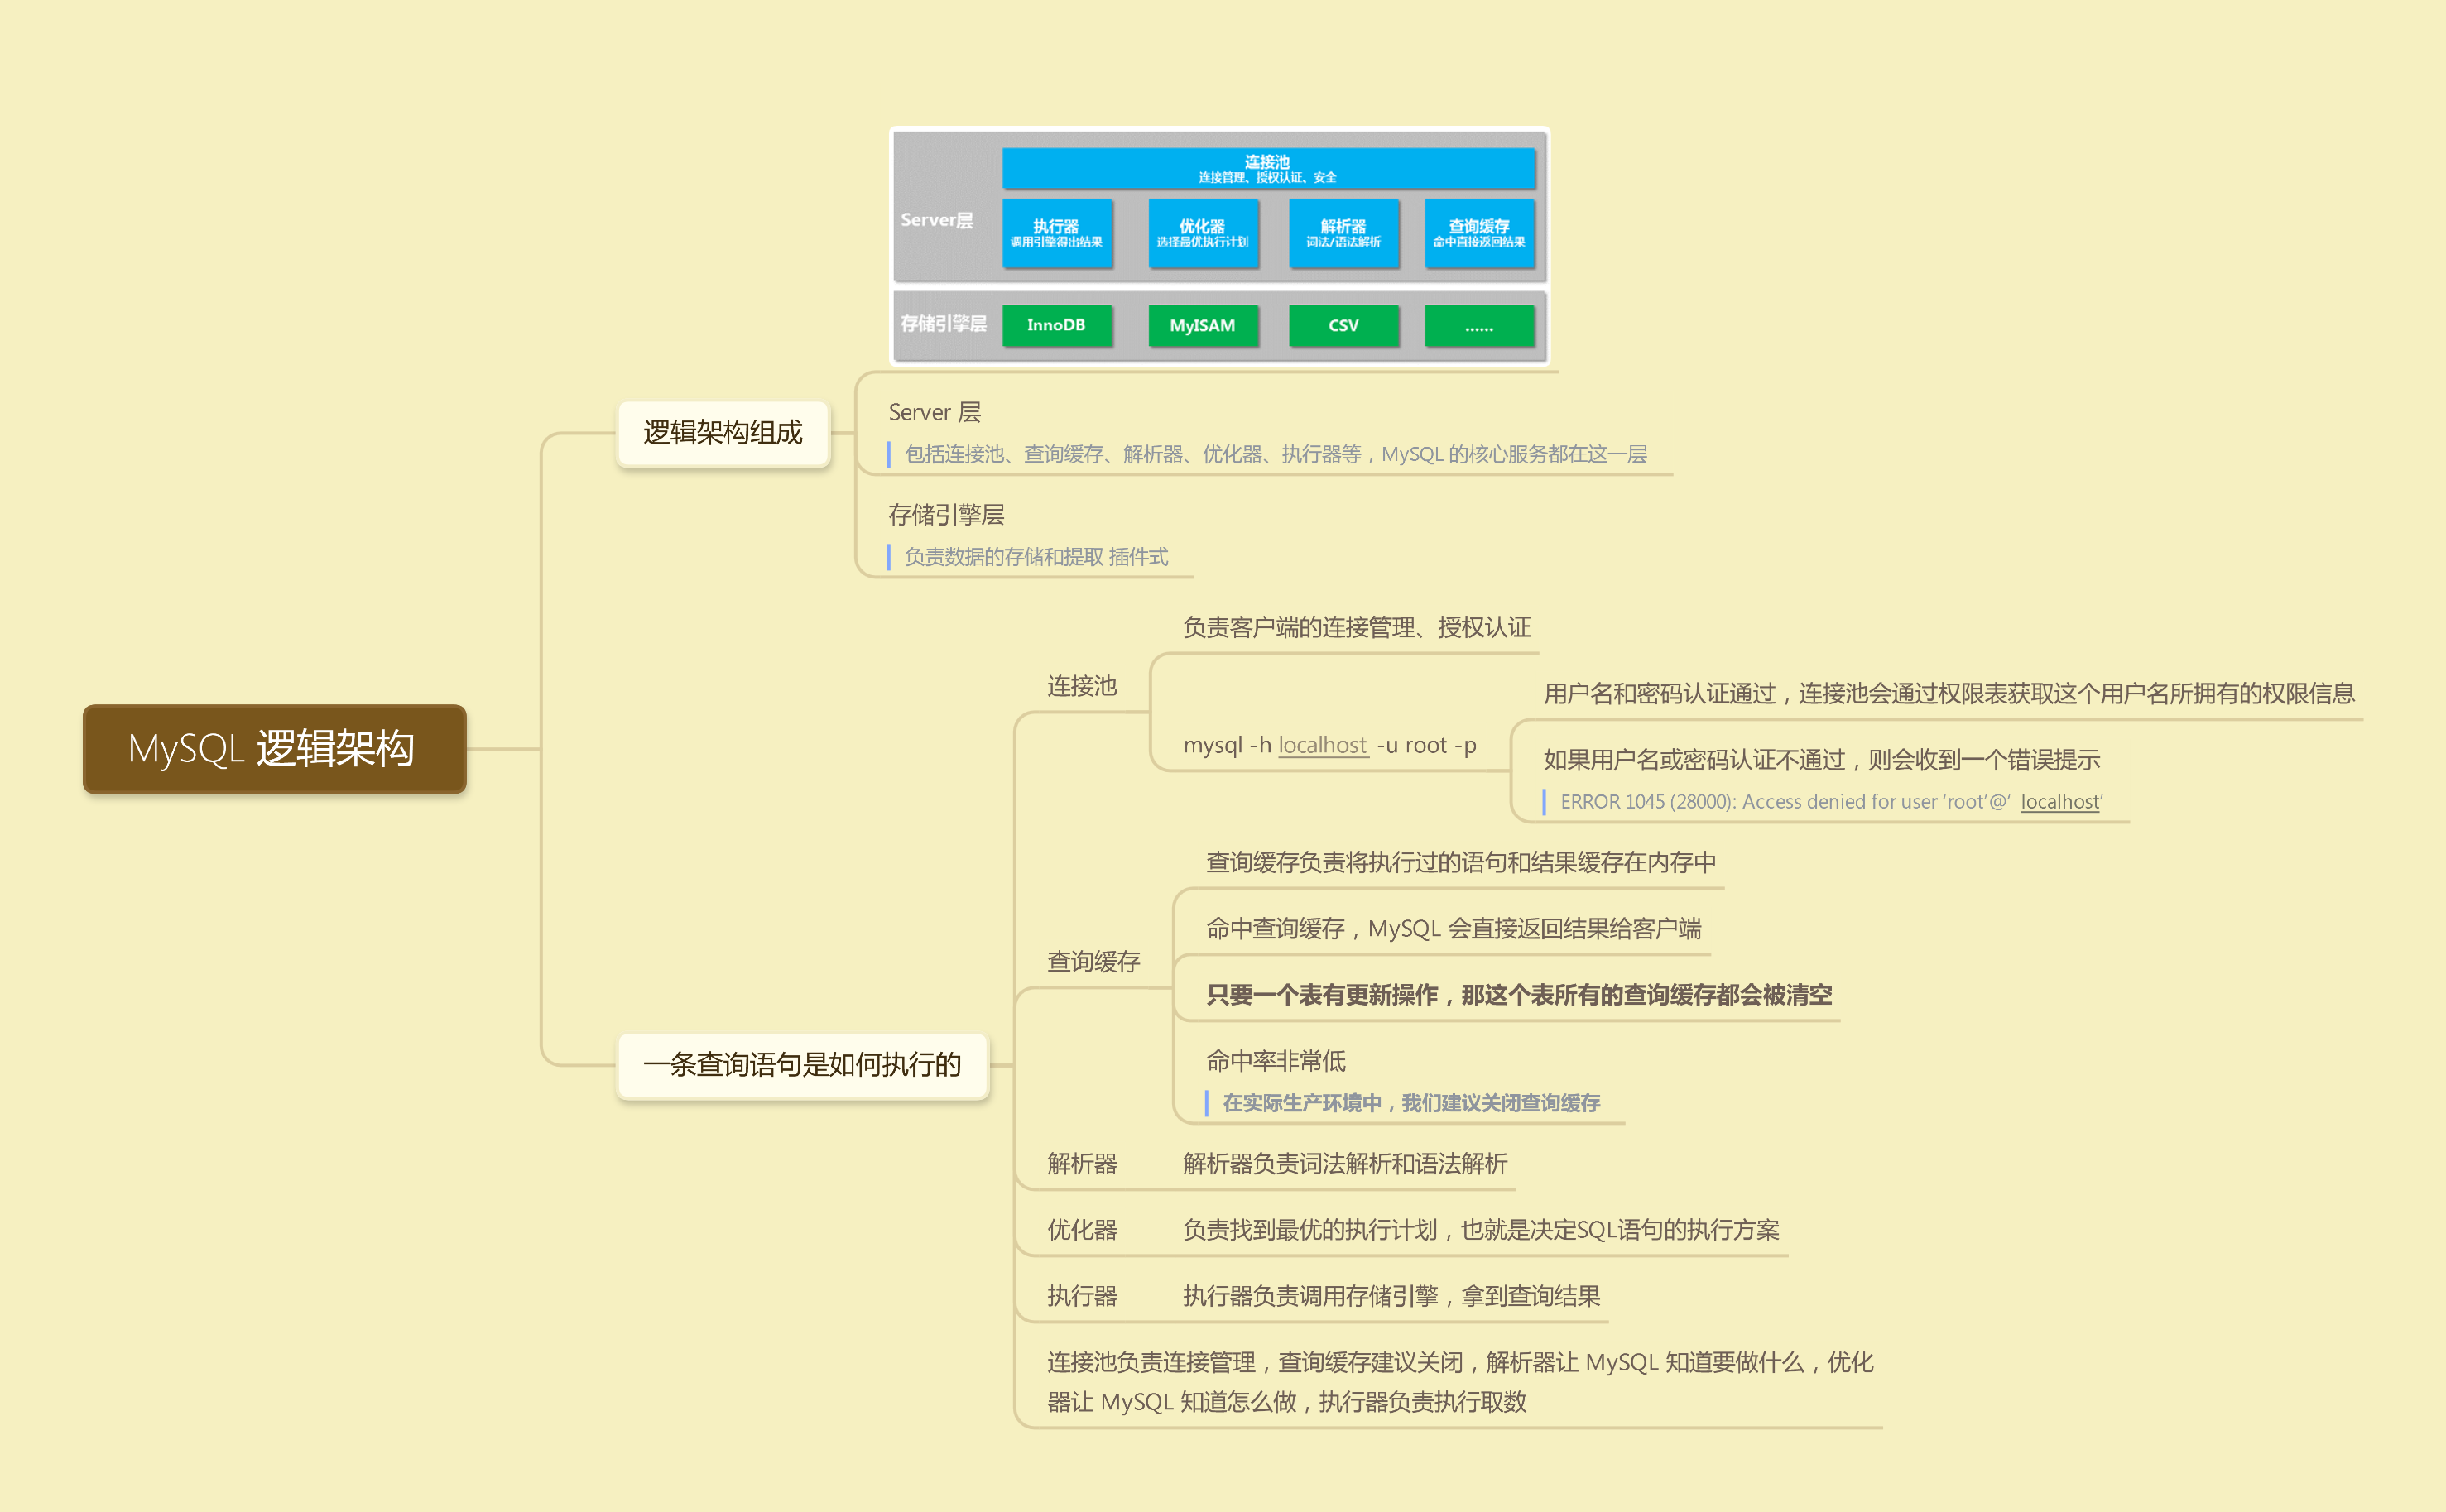The image size is (2446, 1512).
Task: Click the architecture diagram image thumbnail
Action: click(x=1219, y=246)
